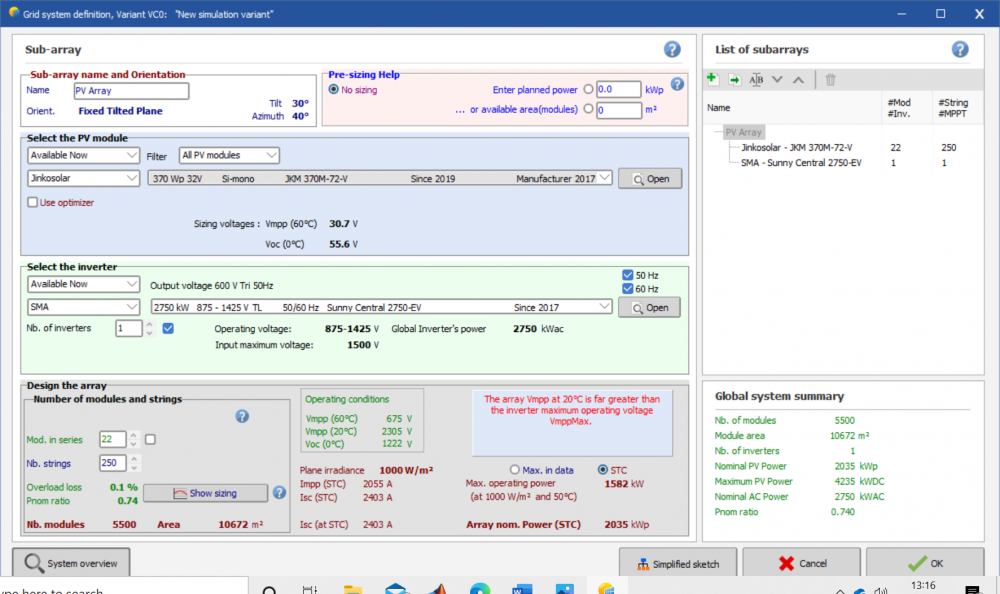
Task: Open the System overview
Action: 71,563
